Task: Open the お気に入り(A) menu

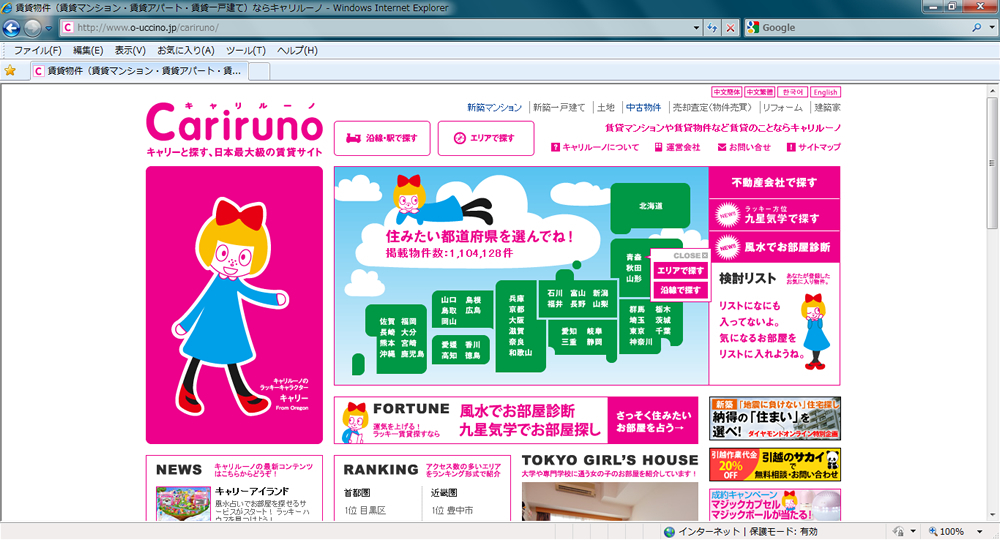Action: coord(186,50)
